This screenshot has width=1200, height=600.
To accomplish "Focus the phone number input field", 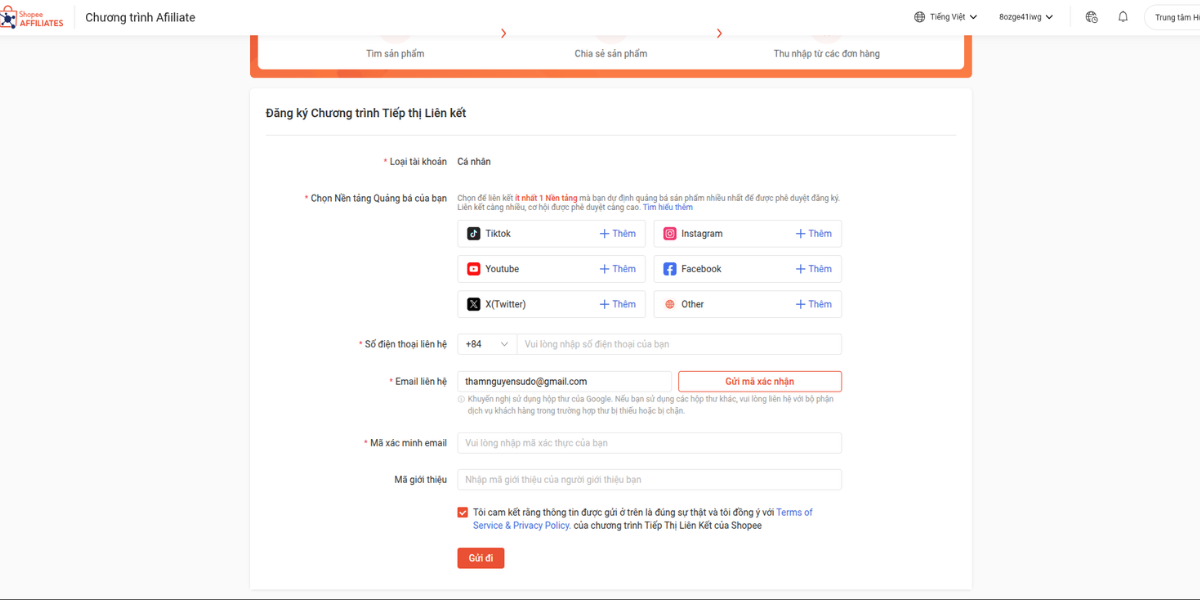I will pos(679,344).
